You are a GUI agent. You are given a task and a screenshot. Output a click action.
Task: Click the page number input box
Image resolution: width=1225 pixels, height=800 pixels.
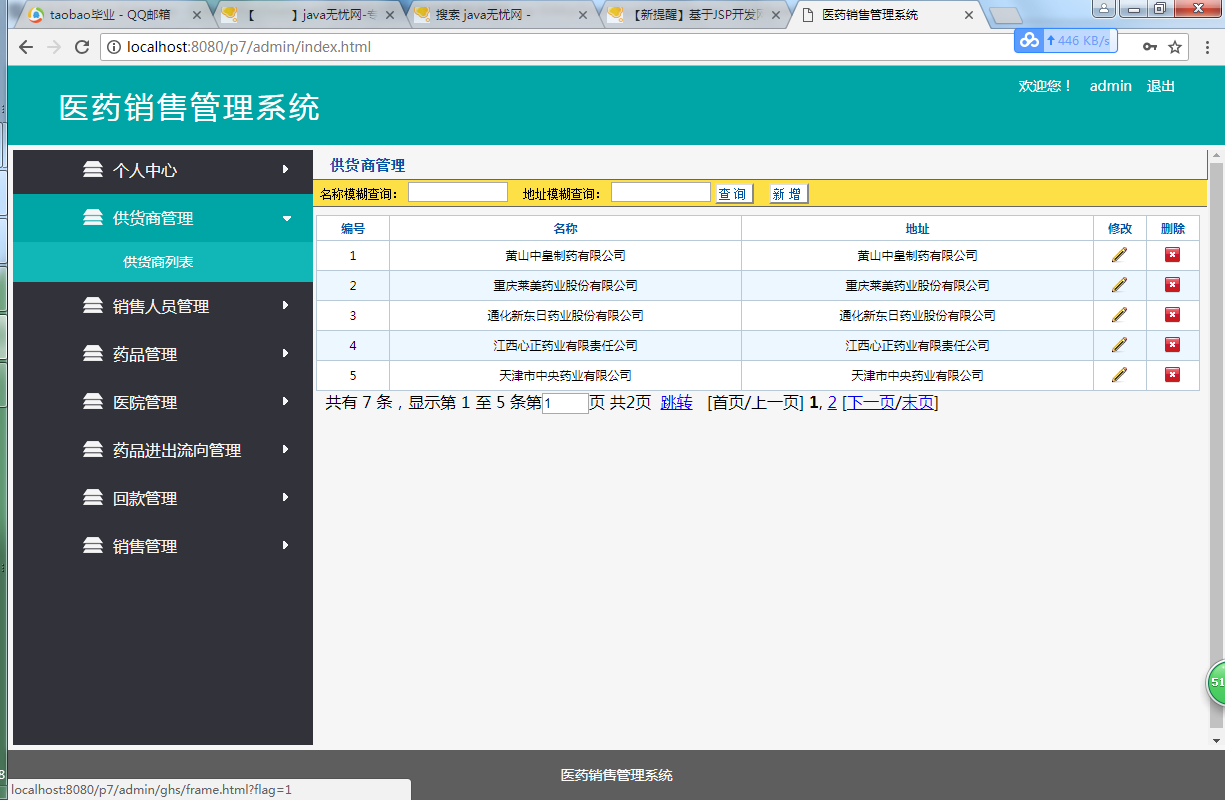pos(565,403)
